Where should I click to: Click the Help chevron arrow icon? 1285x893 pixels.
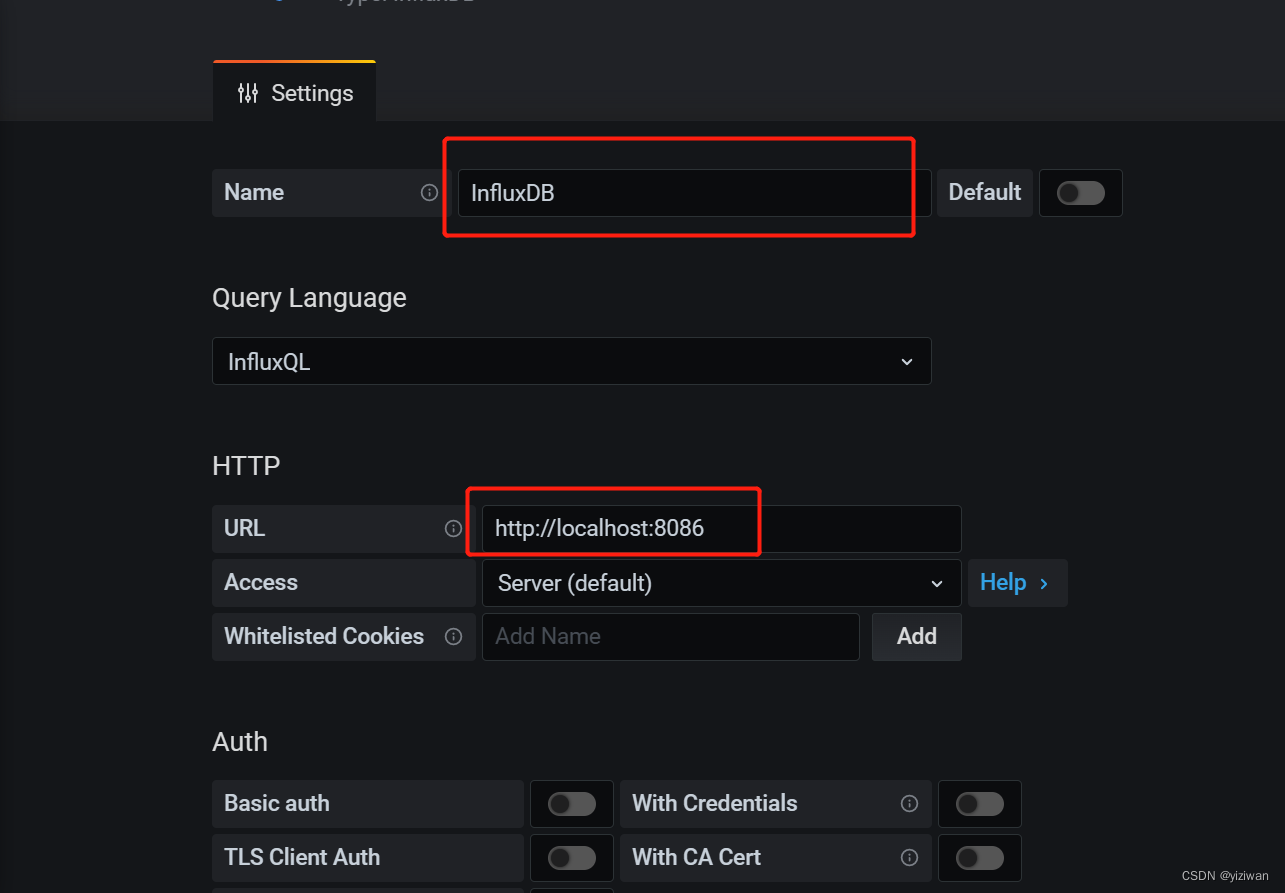point(1043,582)
